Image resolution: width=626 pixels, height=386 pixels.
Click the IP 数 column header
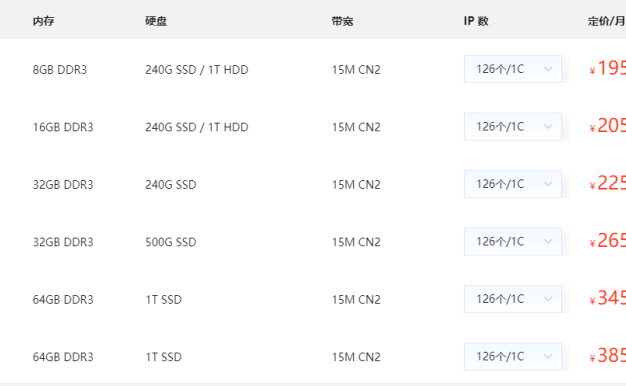476,21
